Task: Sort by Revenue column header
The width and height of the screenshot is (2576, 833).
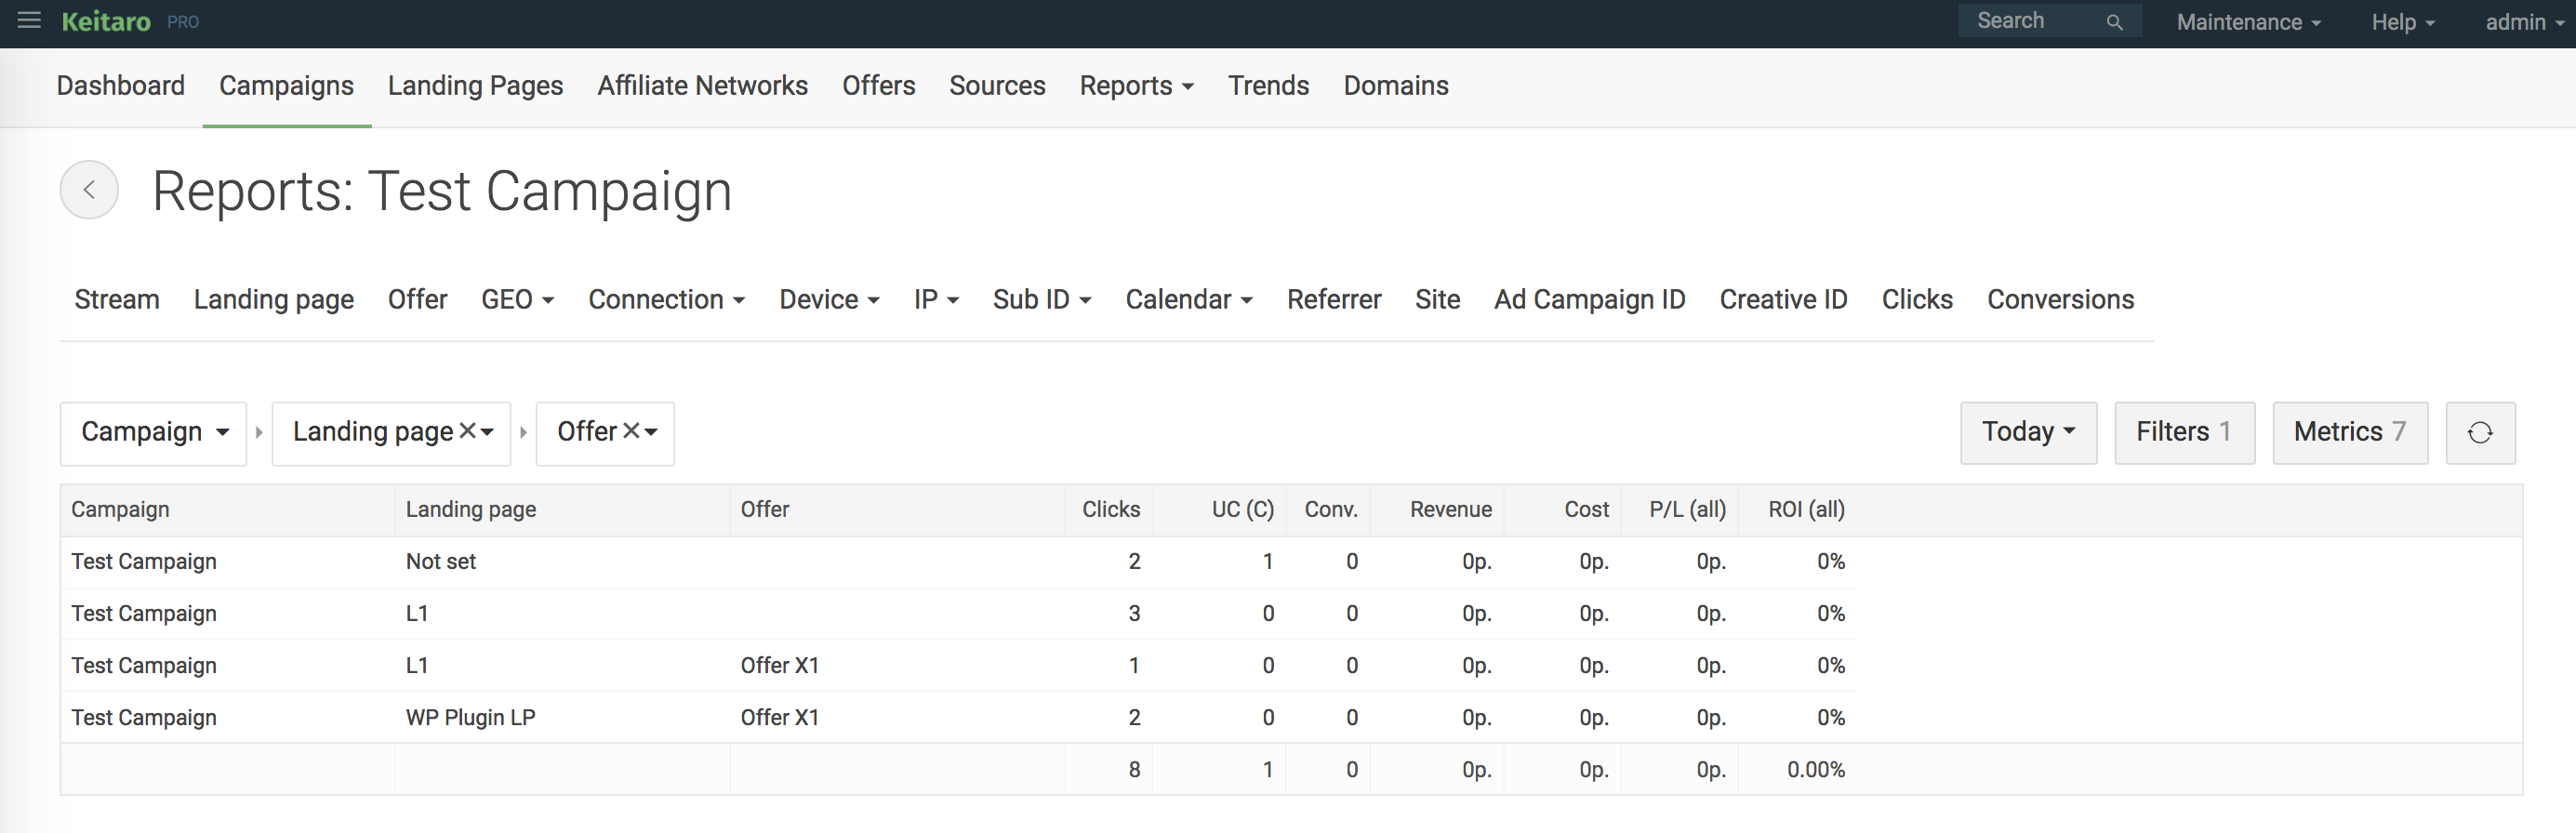Action: pyautogui.click(x=1451, y=510)
